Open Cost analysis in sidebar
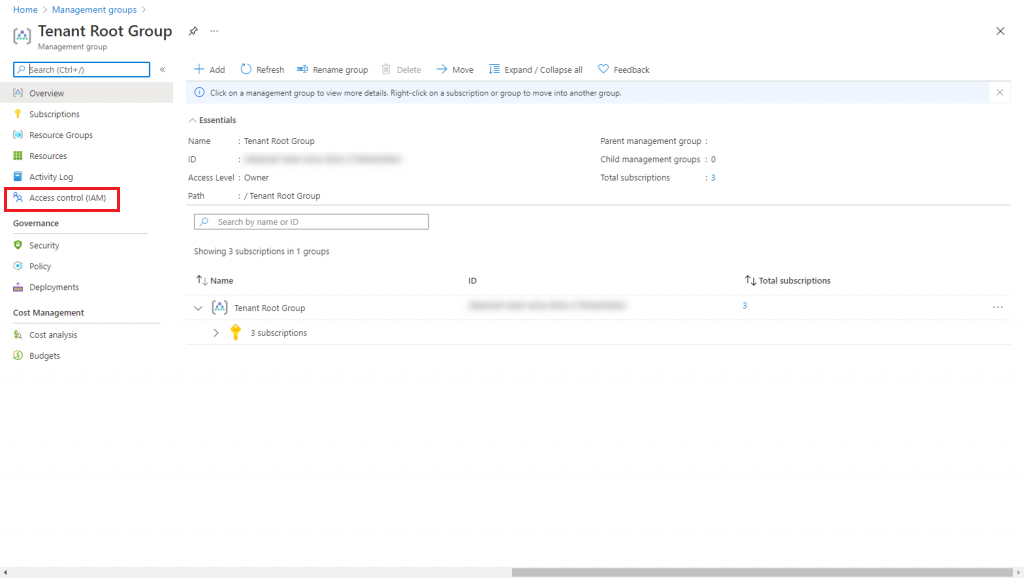Screen dimensions: 1024x578 53,334
